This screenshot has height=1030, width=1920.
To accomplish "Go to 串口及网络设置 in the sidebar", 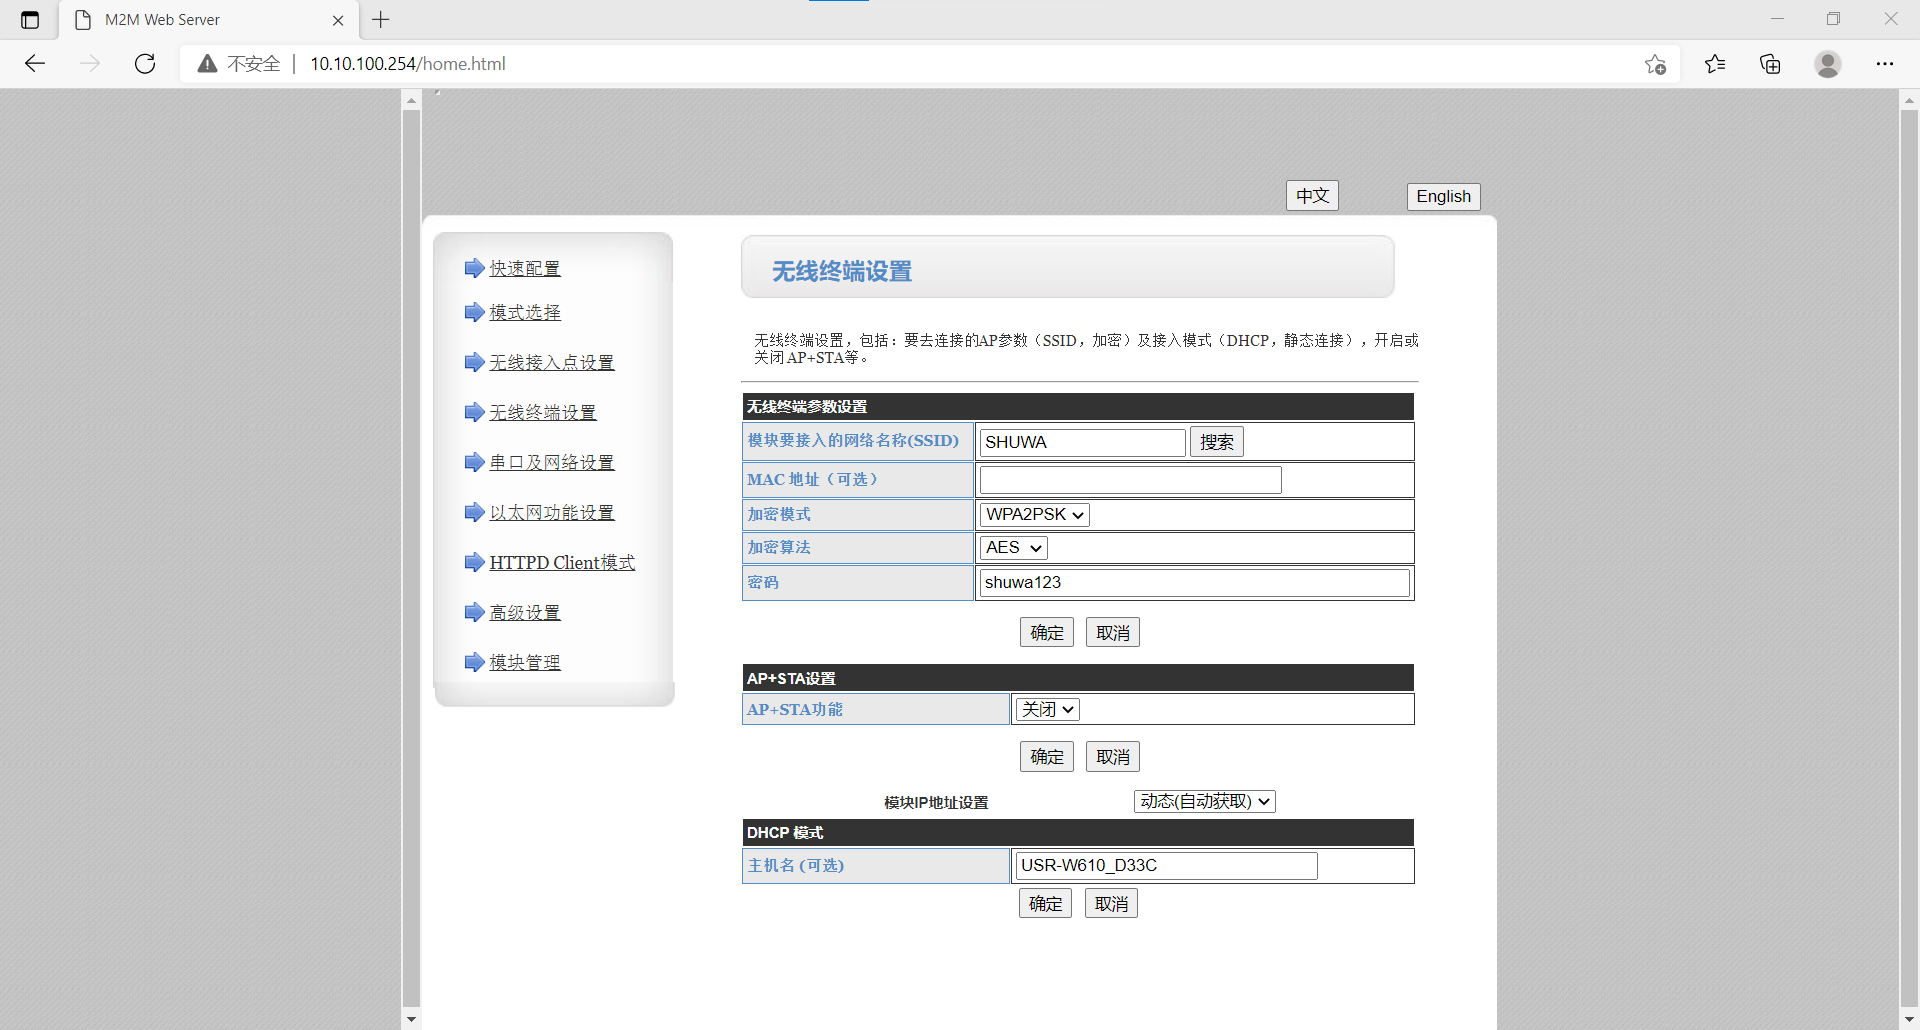I will 551,462.
